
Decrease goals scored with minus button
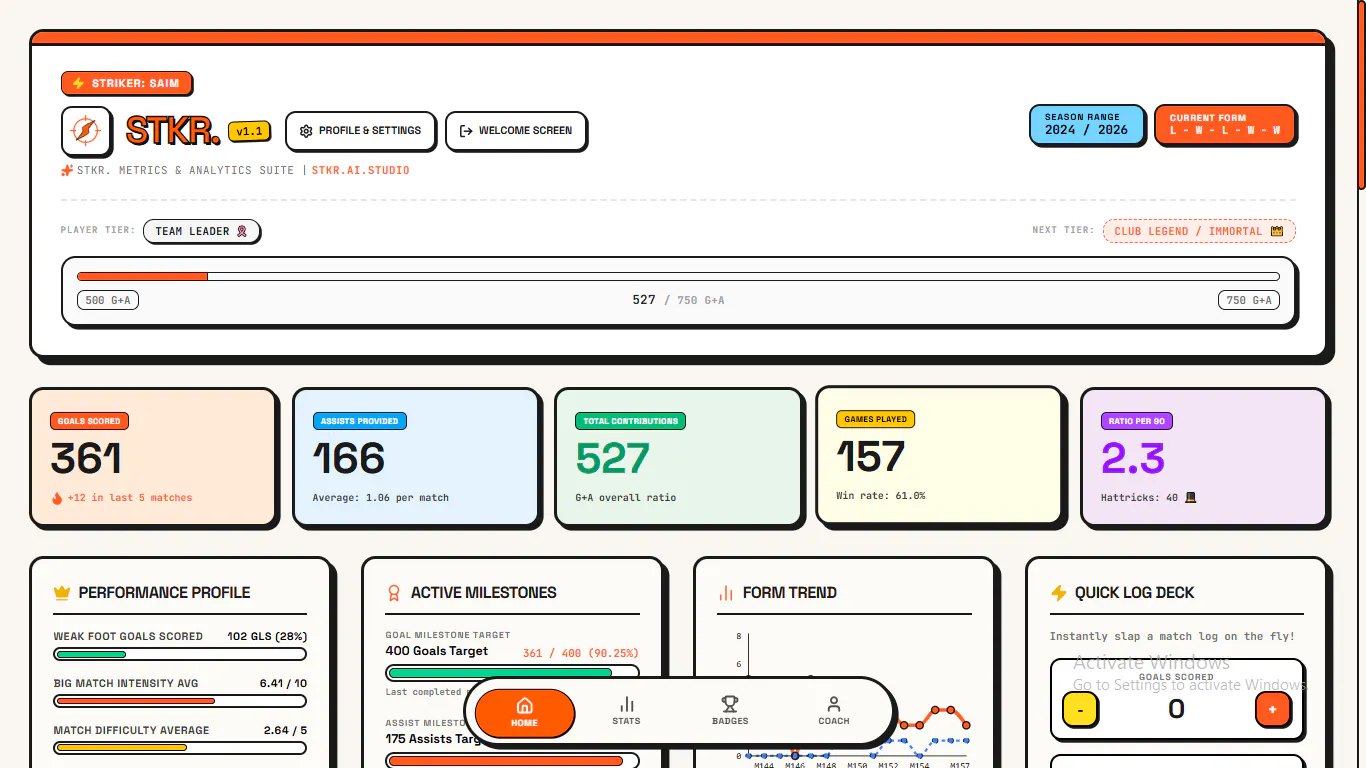[x=1080, y=709]
